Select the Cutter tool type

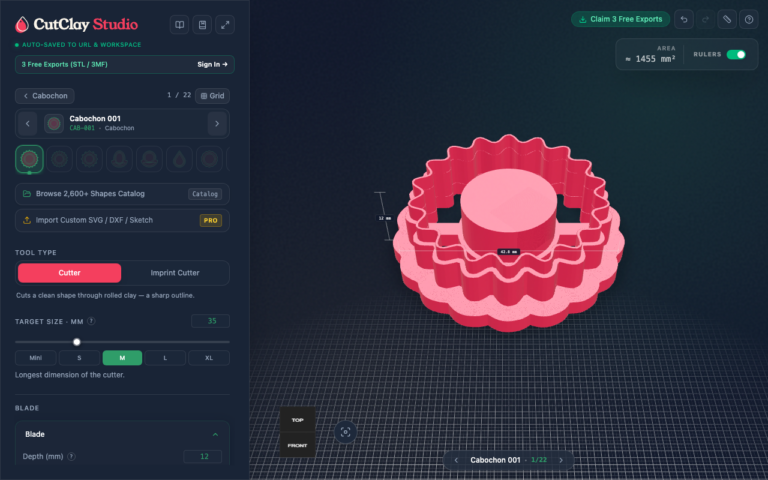[70, 273]
